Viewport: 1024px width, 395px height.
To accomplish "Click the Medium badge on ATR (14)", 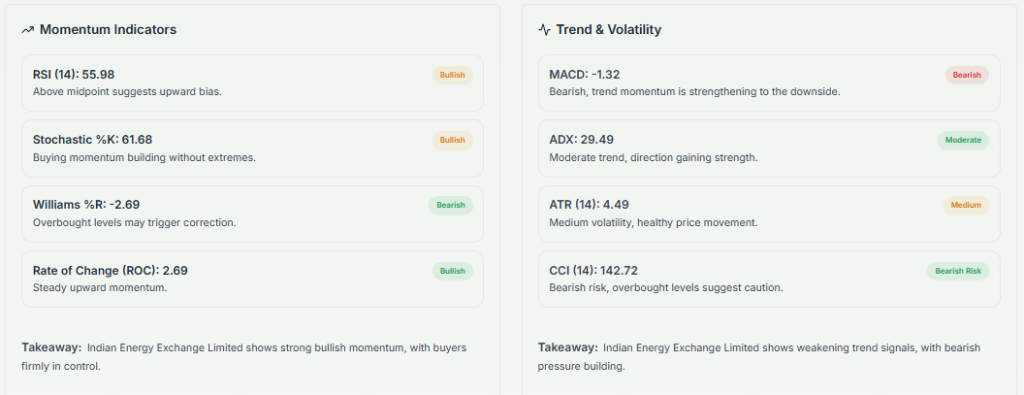I will (x=966, y=205).
